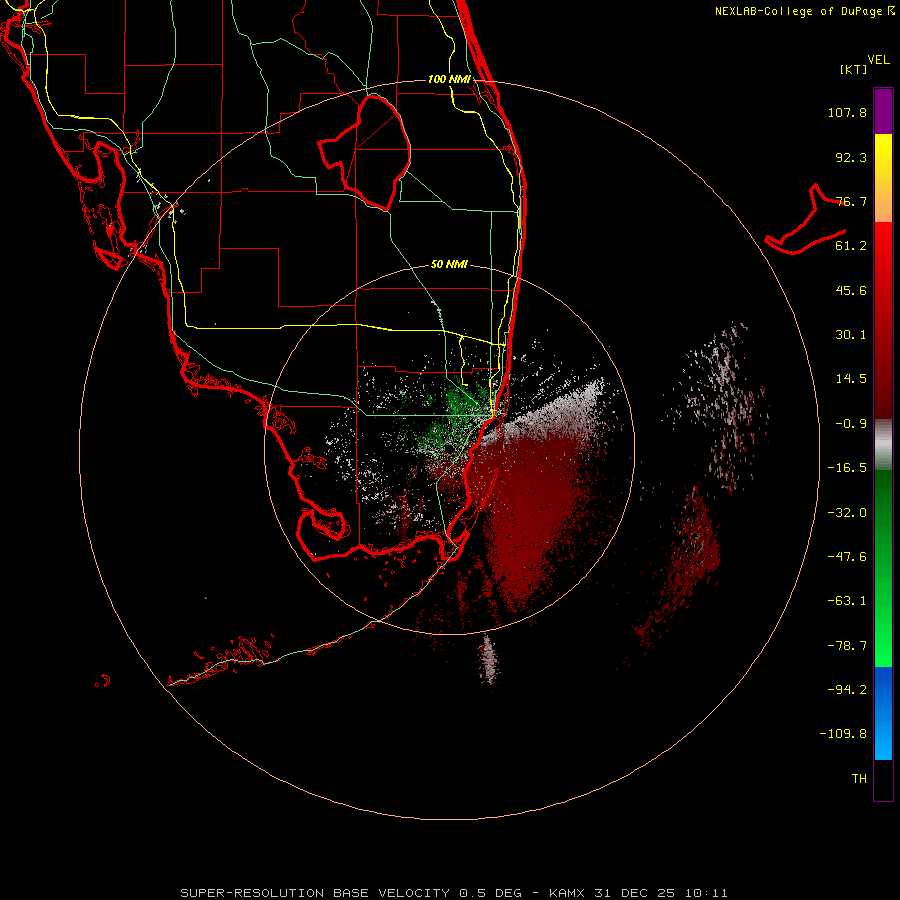Viewport: 900px width, 900px height.
Task: Click the -78.7 velocity scale value
Action: pyautogui.click(x=847, y=646)
